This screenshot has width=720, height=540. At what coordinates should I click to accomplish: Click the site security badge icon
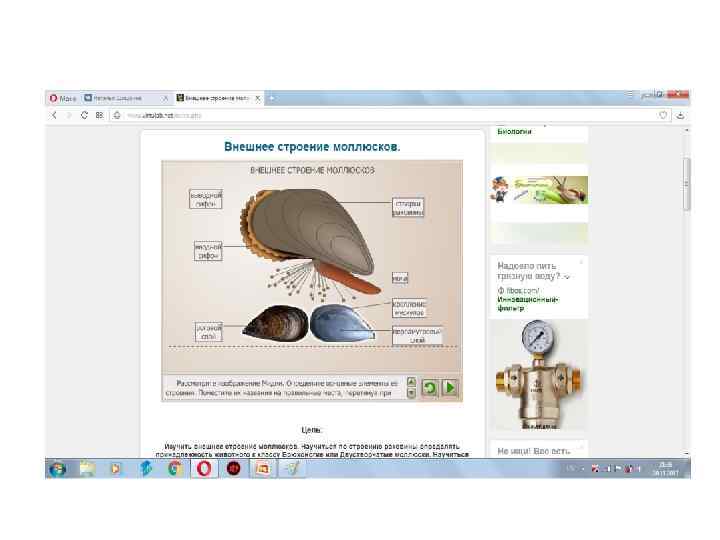117,115
